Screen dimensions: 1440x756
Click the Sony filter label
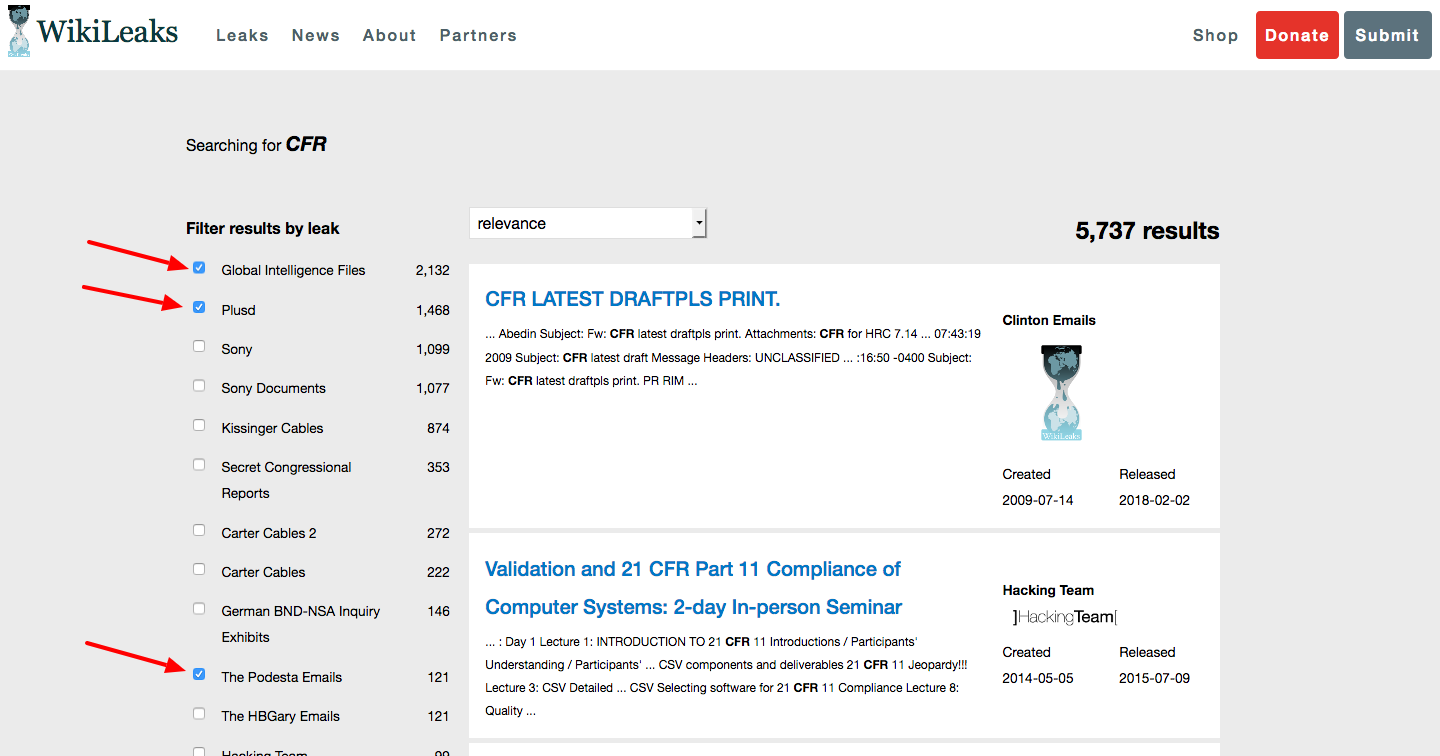tap(237, 349)
